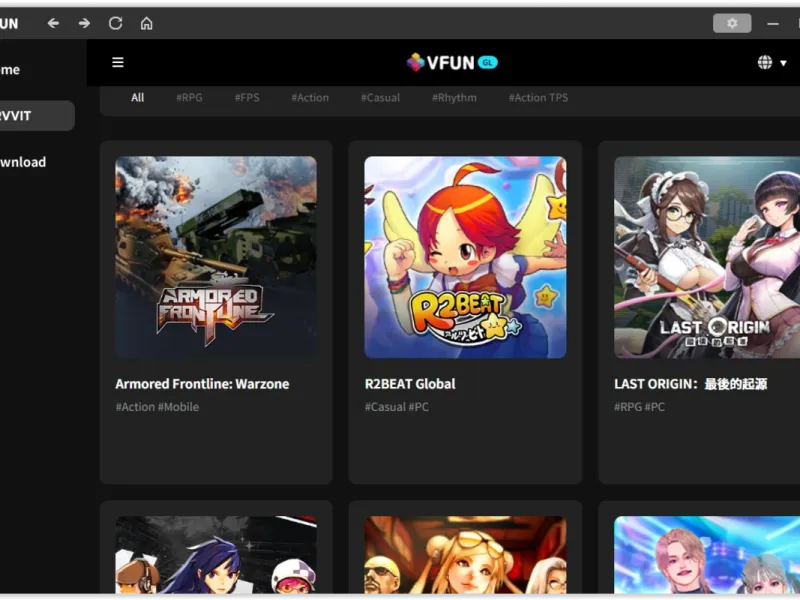
Task: Filter games by #Rhythm
Action: coord(454,97)
